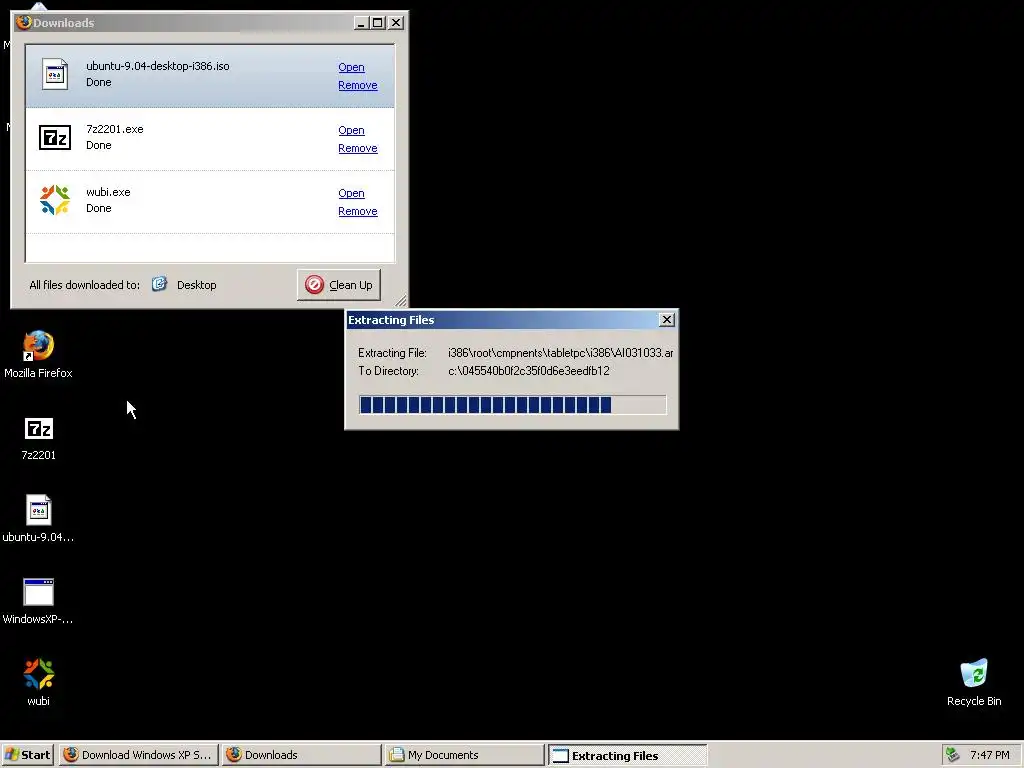The height and width of the screenshot is (768, 1024).
Task: Select the ubuntu-9.04 ISO file icon in Downloads
Action: 55,74
